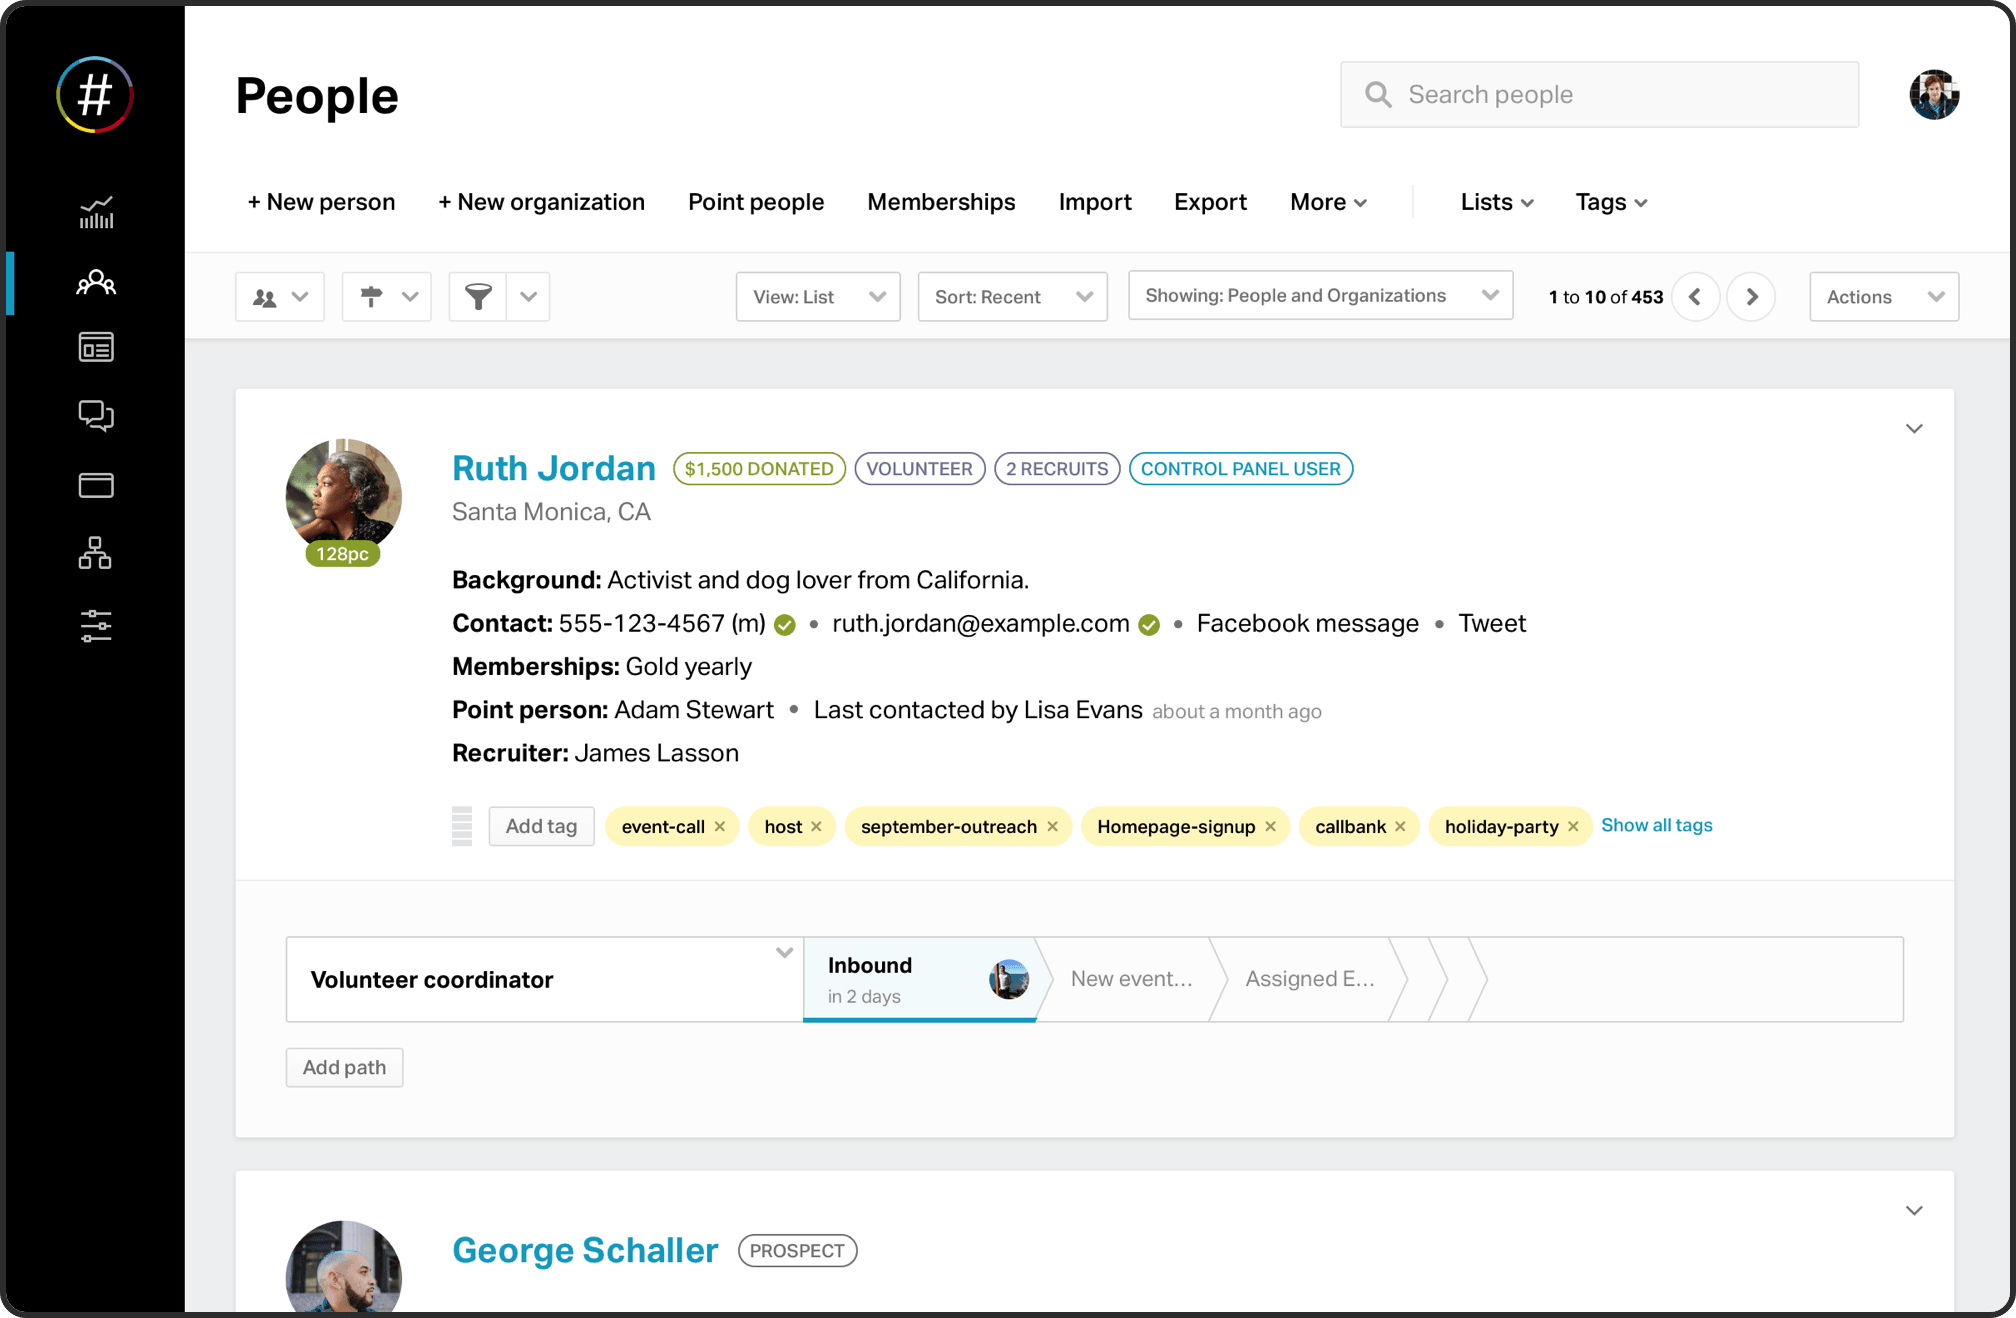Open the Tags menu

(x=1611, y=202)
